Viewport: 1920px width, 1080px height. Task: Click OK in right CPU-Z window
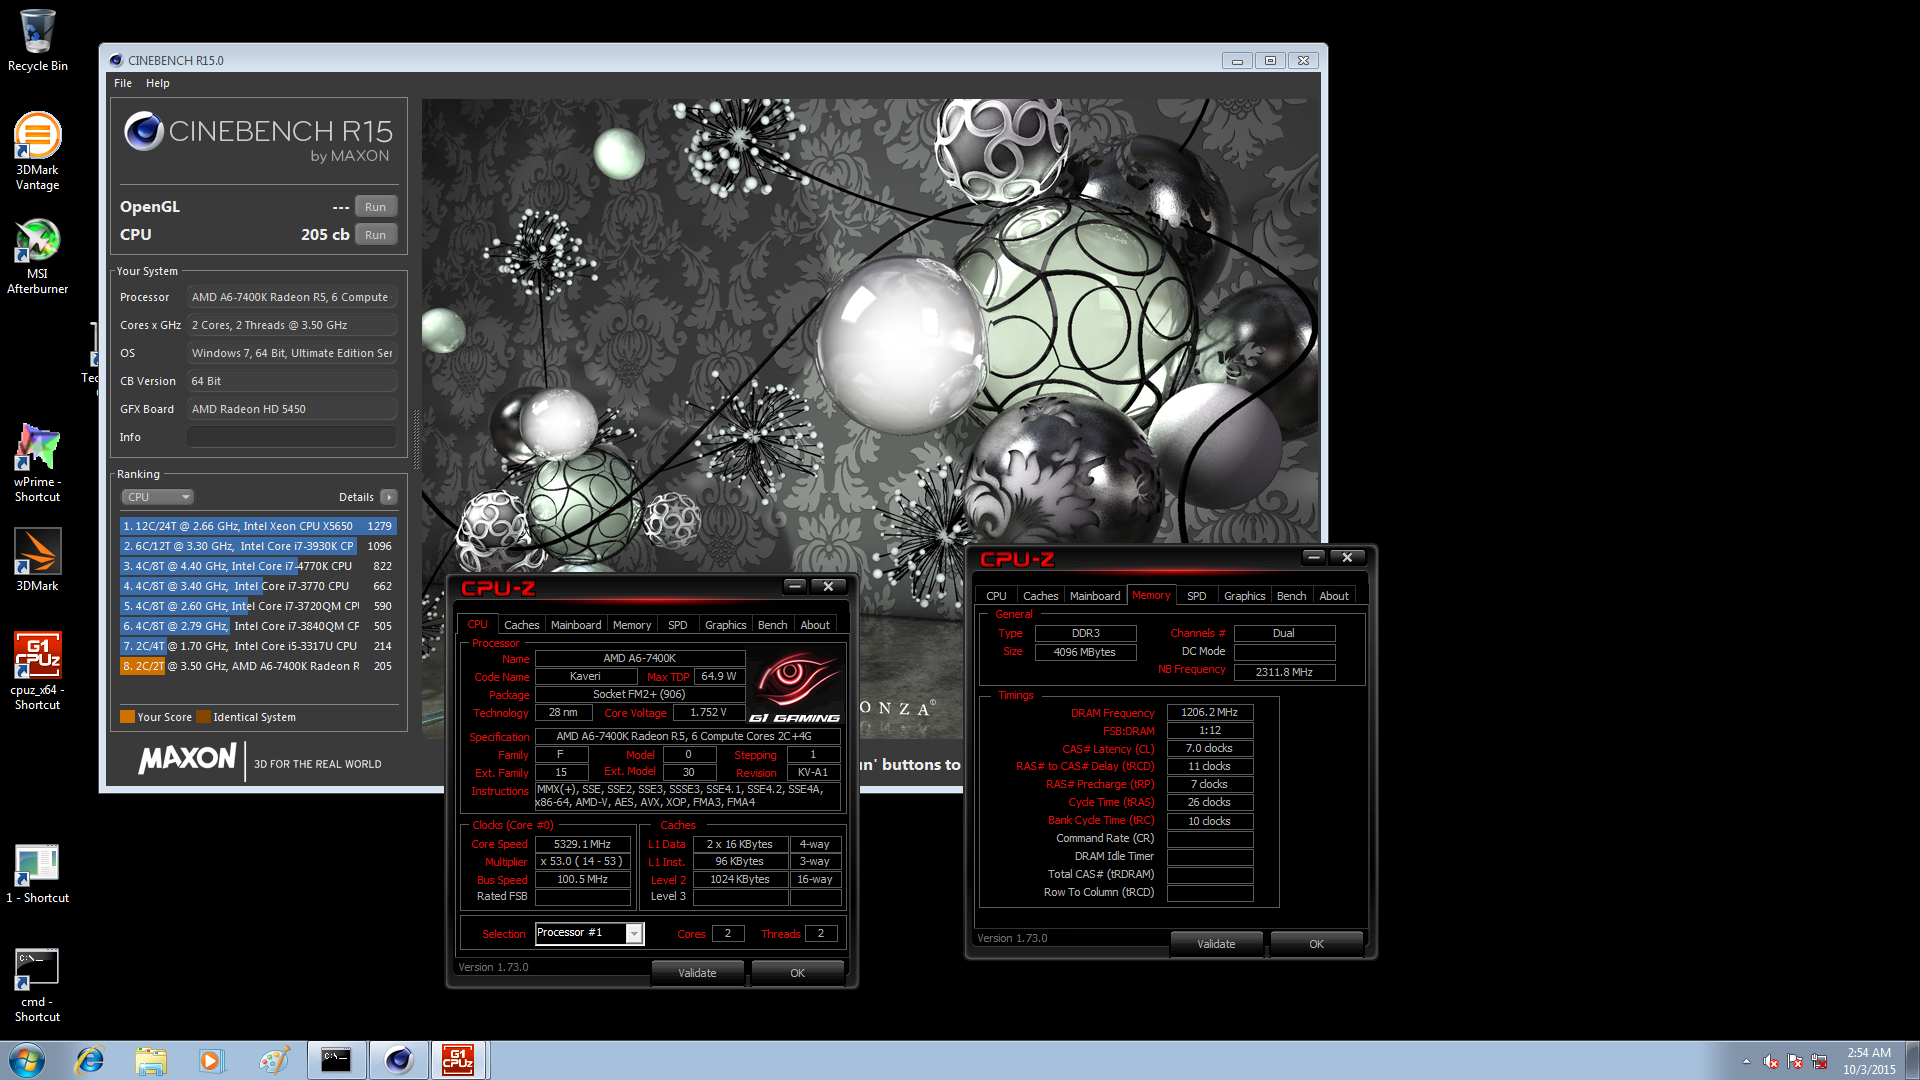pos(1316,944)
